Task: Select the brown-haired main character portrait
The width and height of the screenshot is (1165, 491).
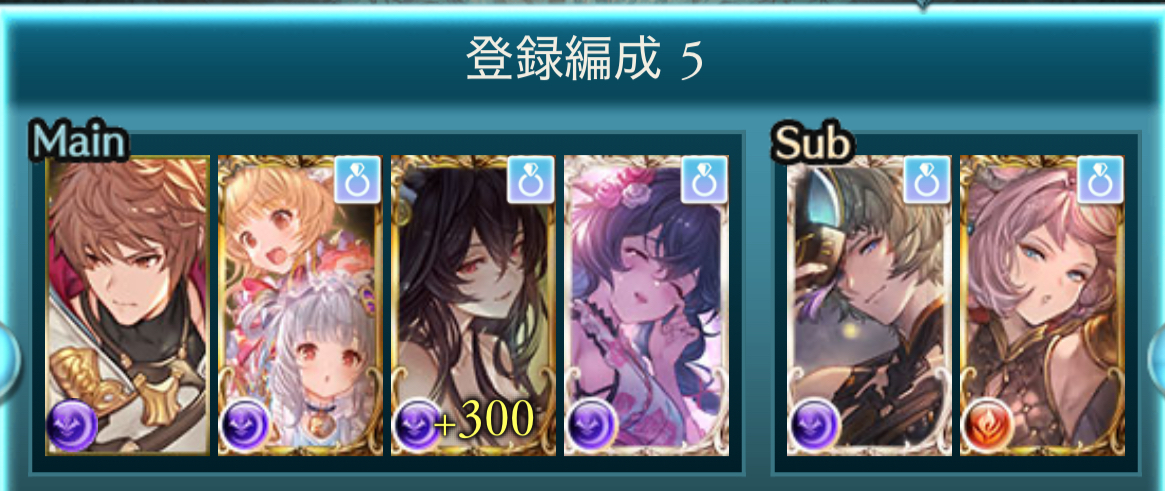Action: pyautogui.click(x=128, y=305)
